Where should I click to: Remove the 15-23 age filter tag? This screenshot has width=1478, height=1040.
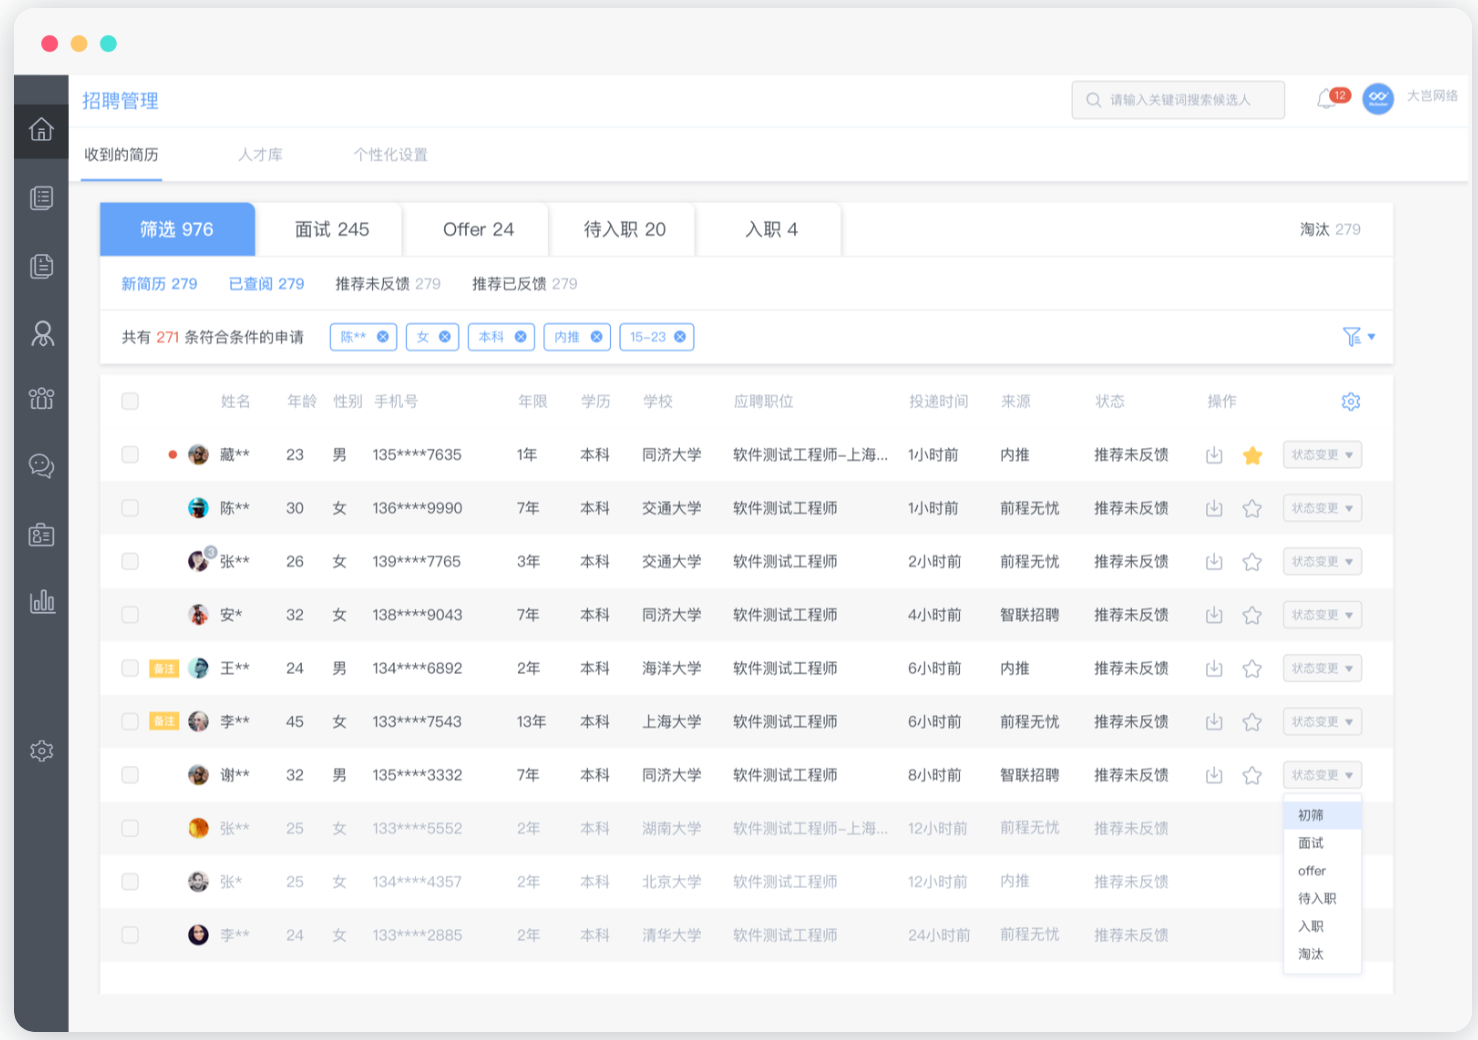(680, 337)
